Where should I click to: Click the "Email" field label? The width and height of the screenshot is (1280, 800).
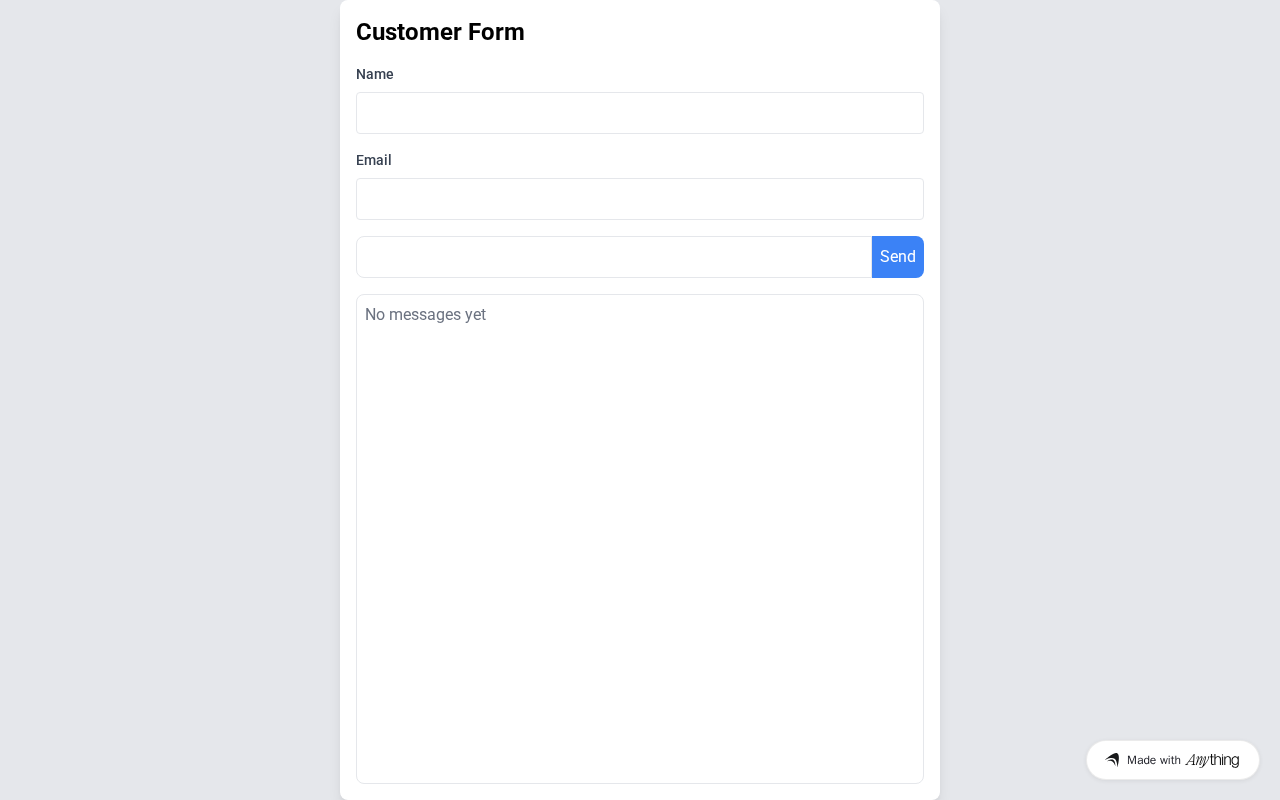374,160
